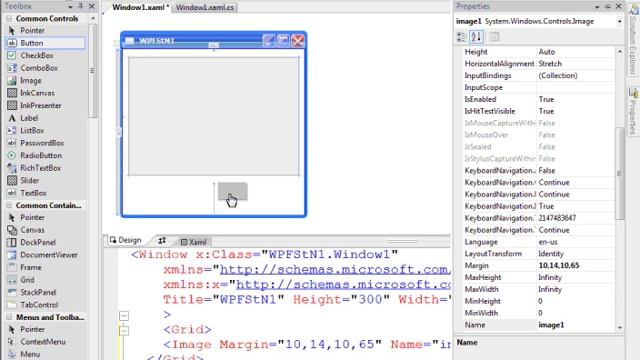The width and height of the screenshot is (640, 360).
Task: Select the ContextMenu item in Toolbox
Action: tap(43, 342)
